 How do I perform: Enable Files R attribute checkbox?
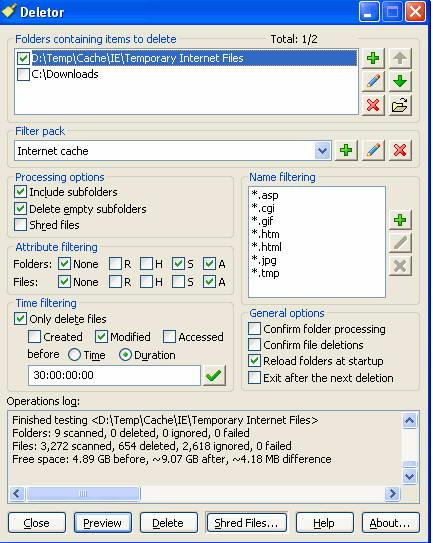click(x=115, y=282)
